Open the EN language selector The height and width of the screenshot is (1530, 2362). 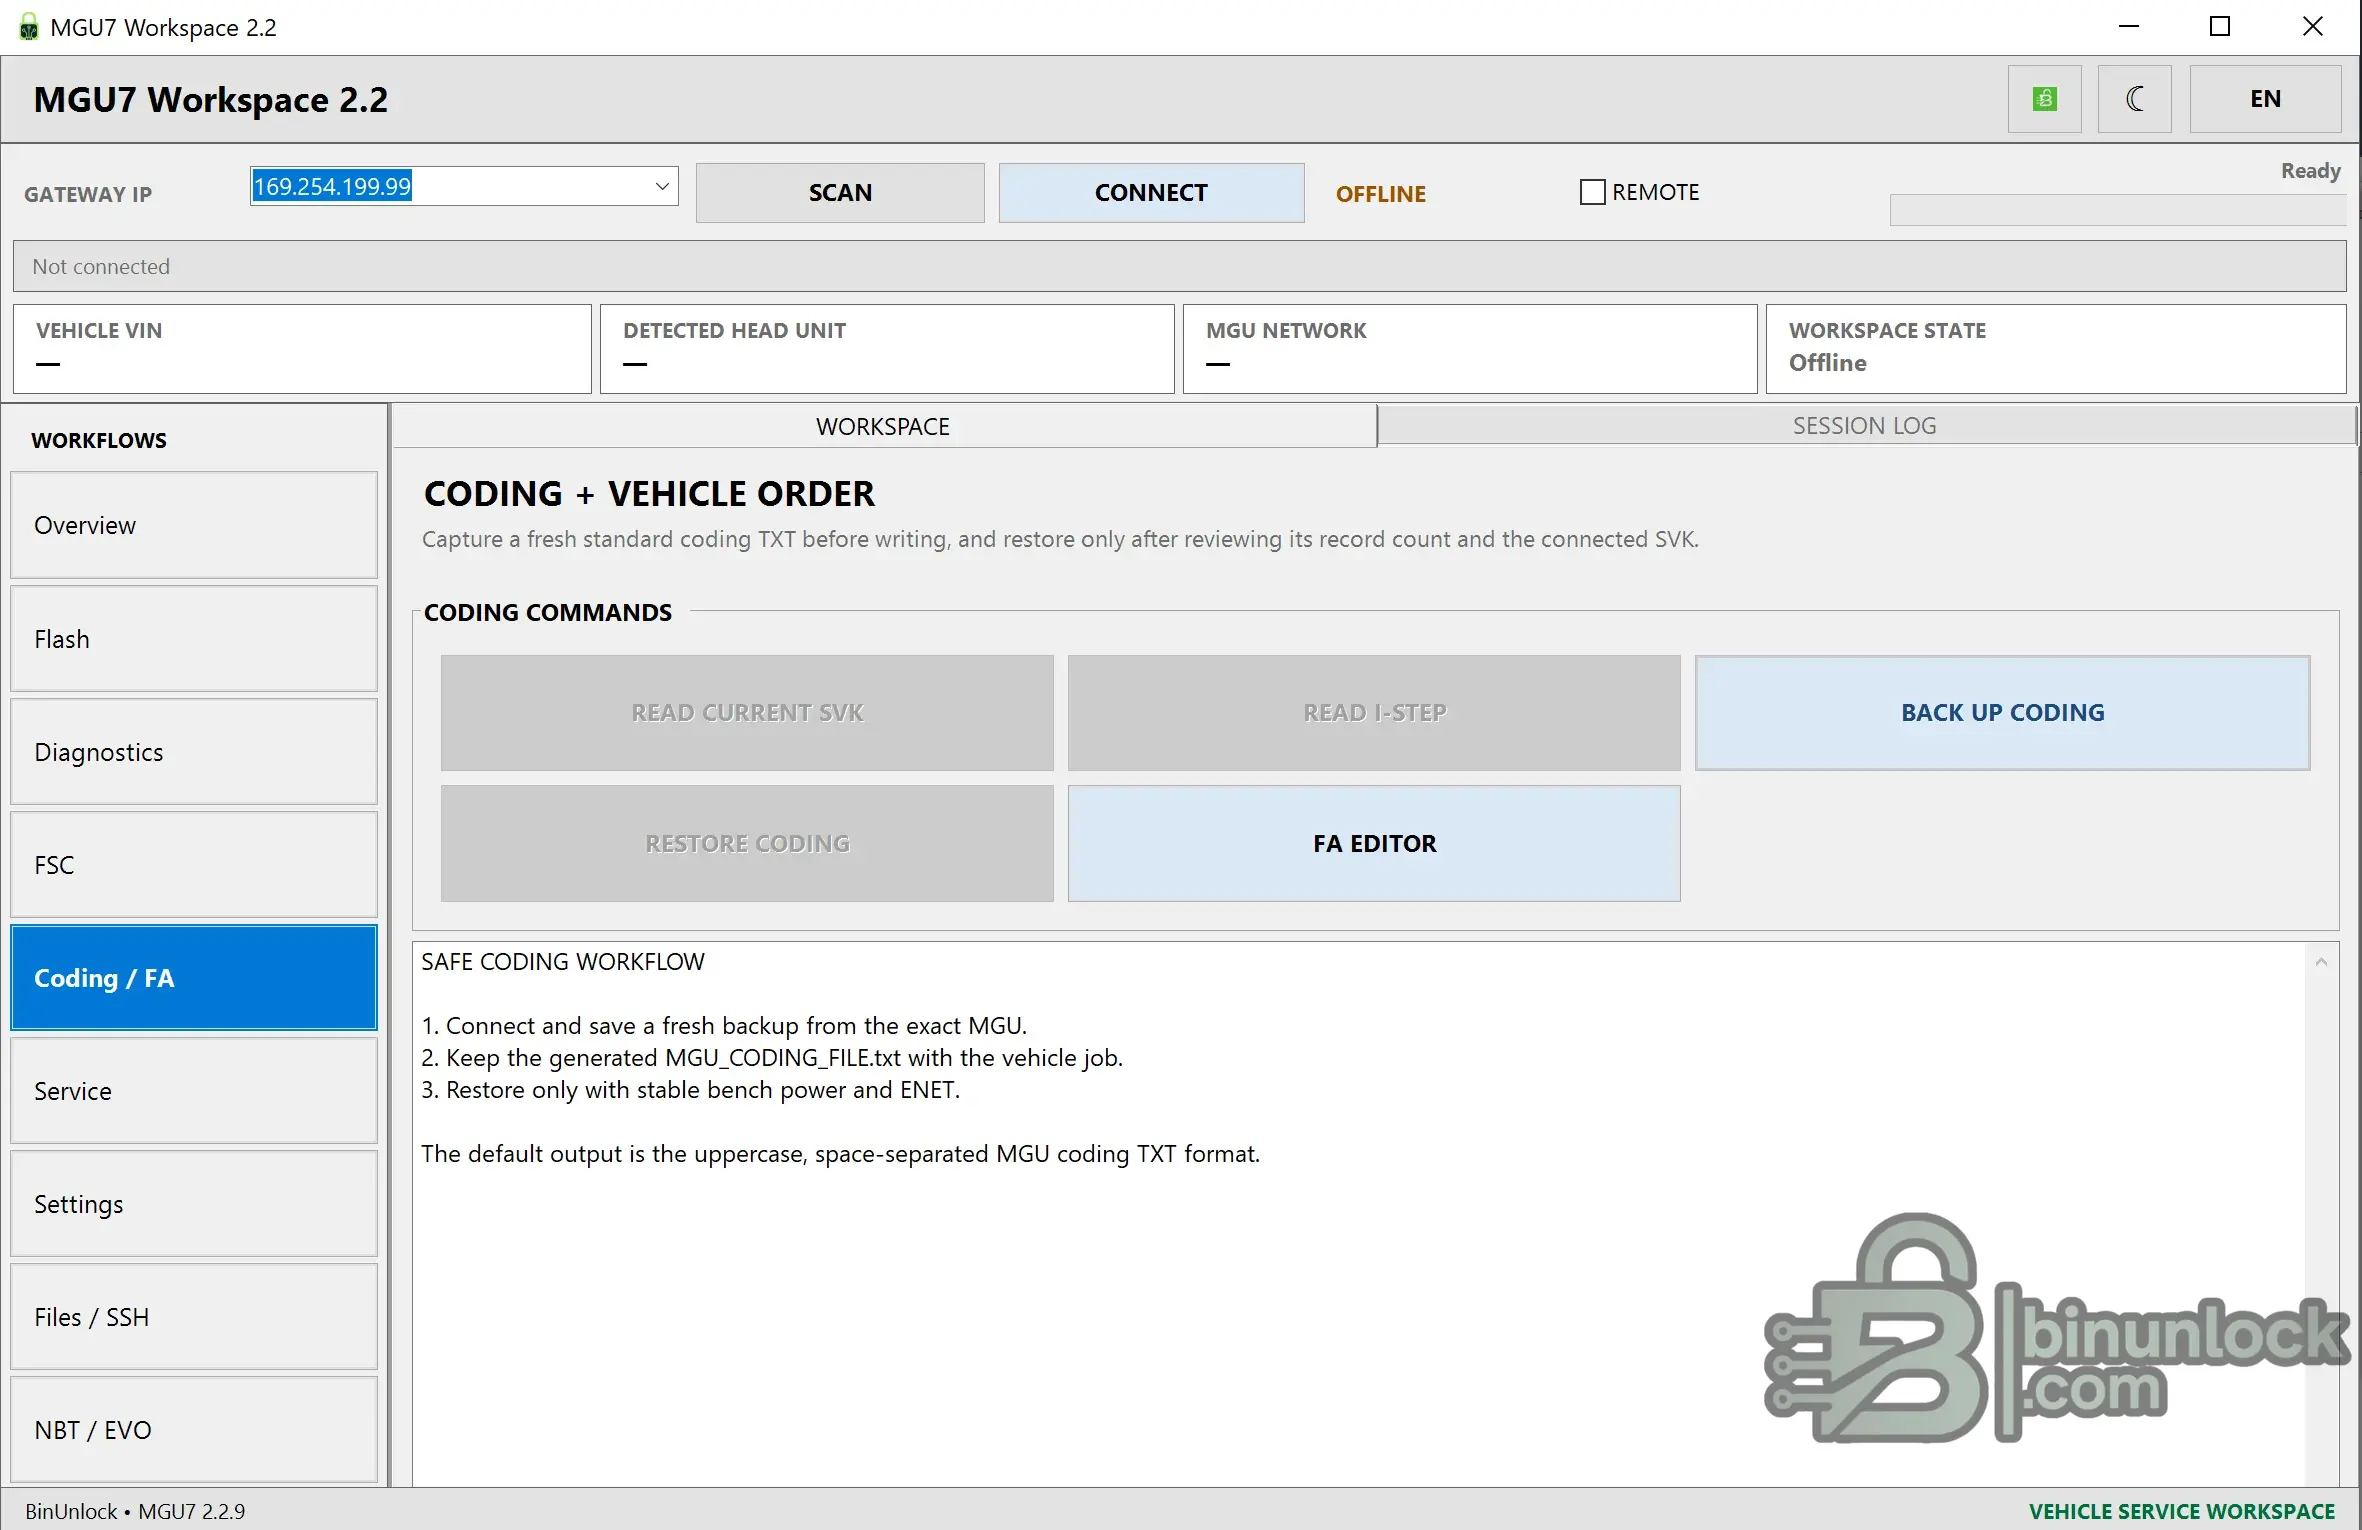tap(2265, 99)
